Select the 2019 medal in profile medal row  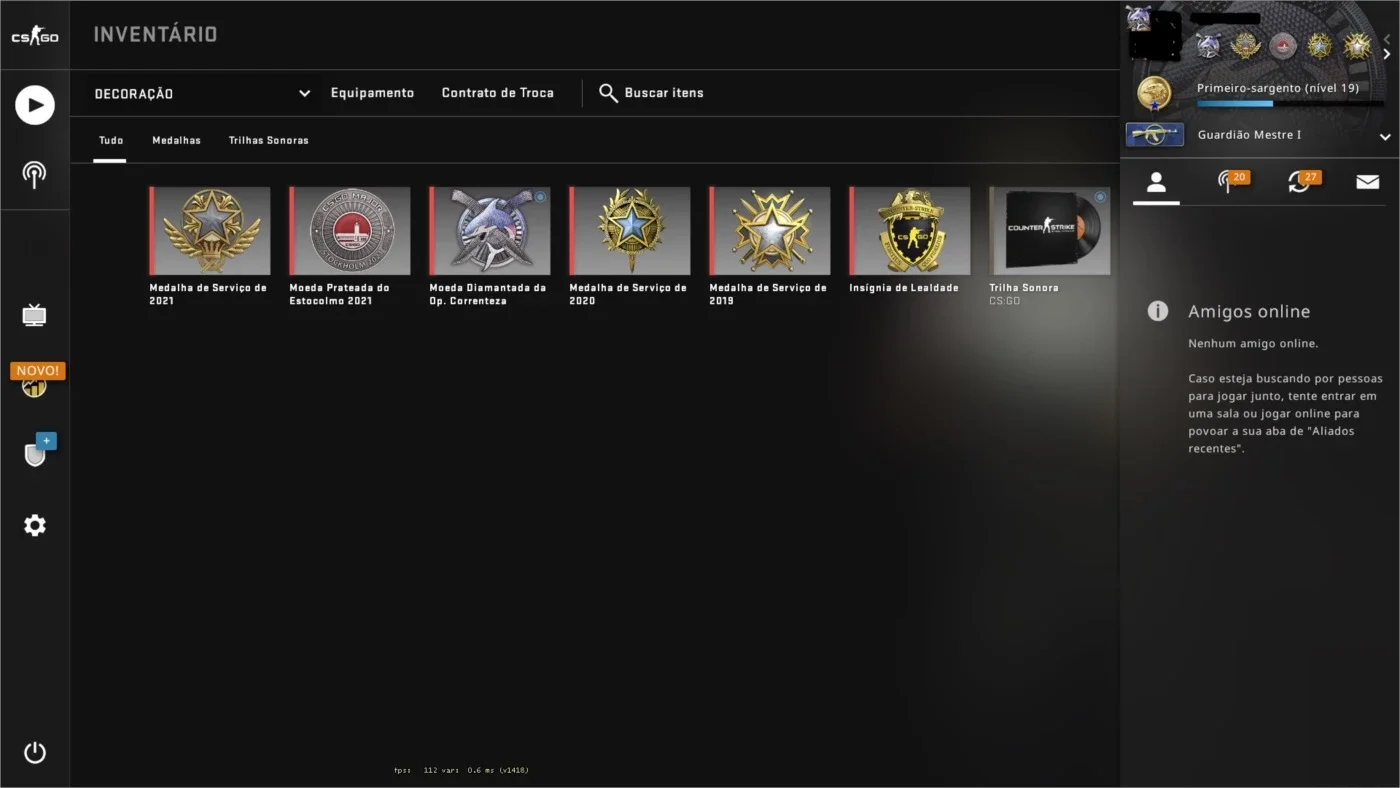point(1356,46)
